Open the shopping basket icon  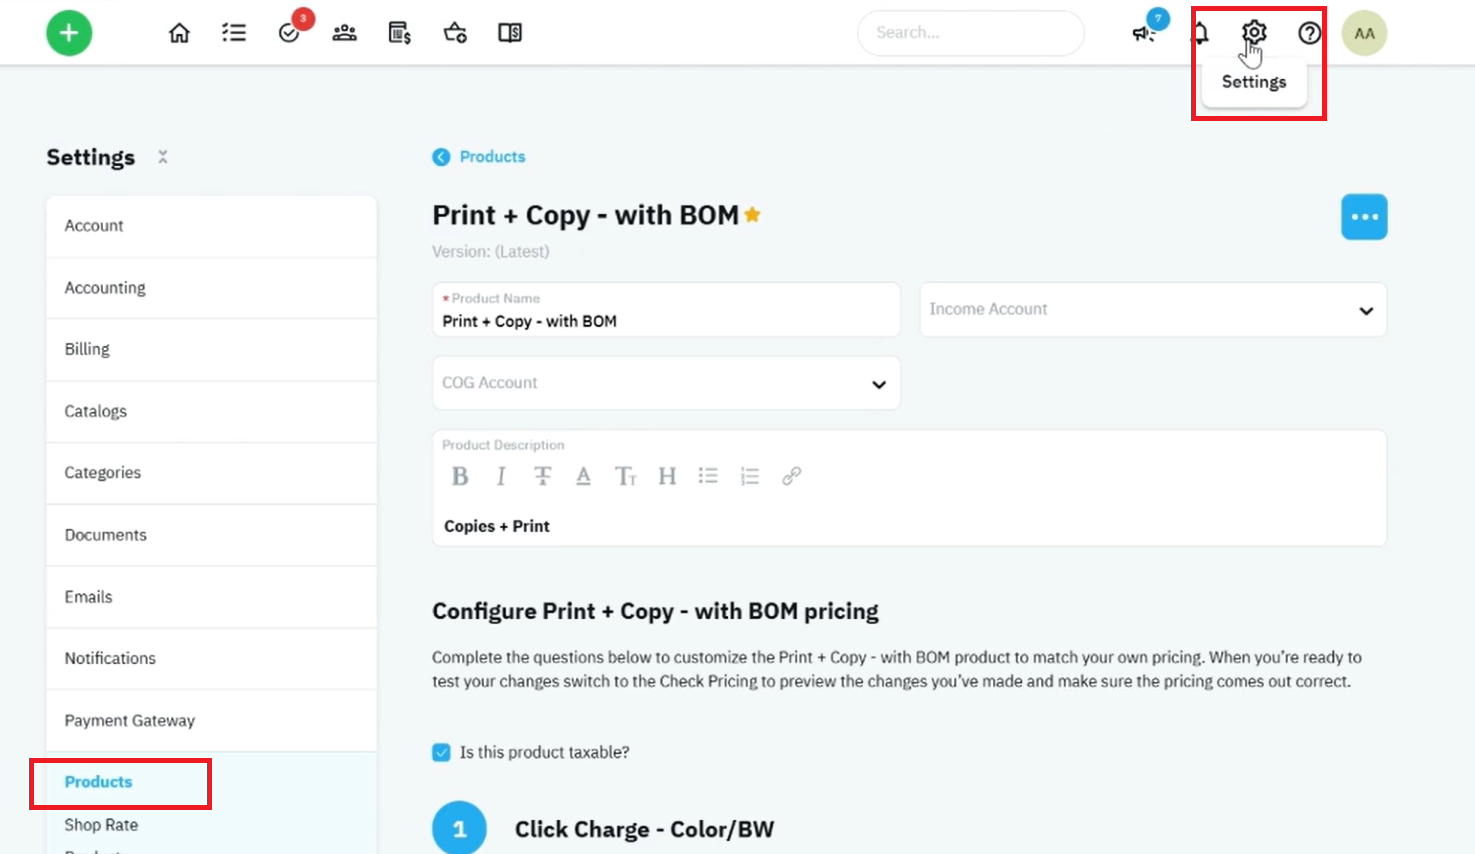[455, 33]
